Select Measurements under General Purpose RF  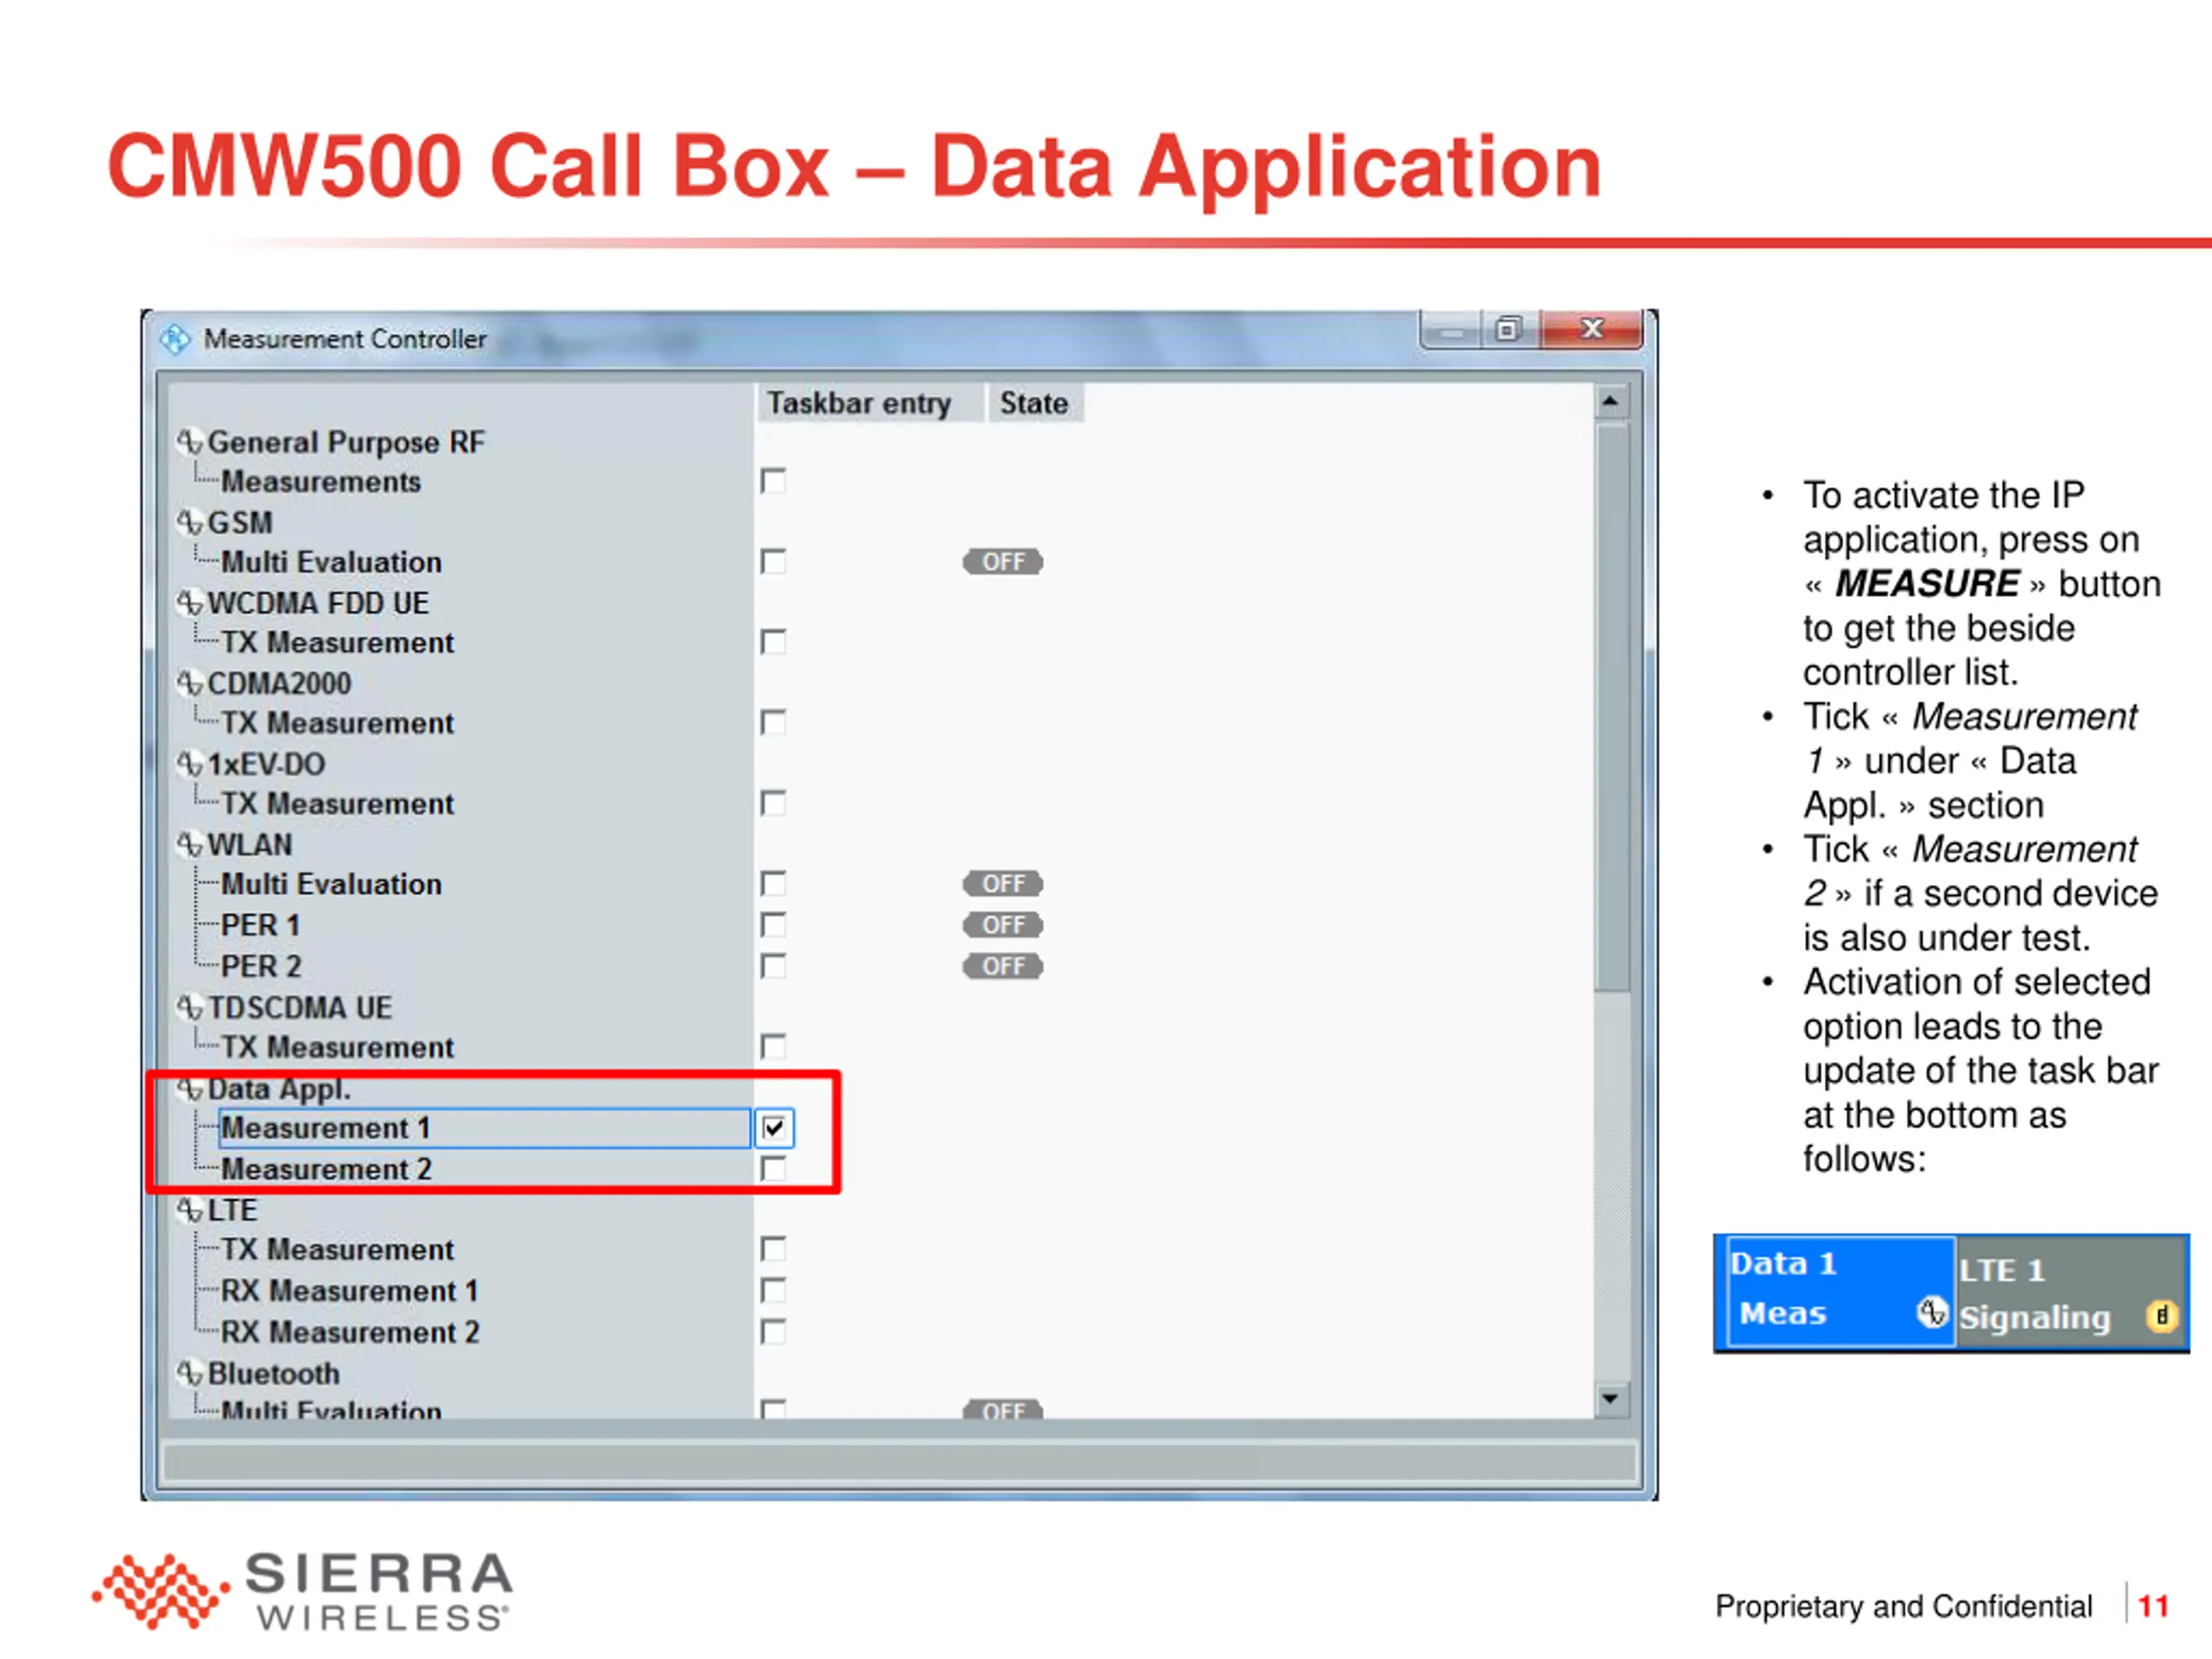coord(321,481)
